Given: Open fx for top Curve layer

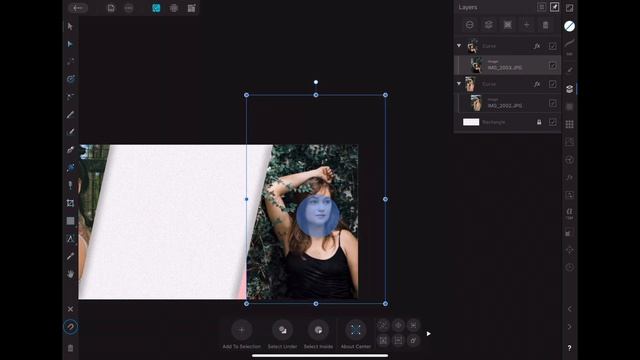Looking at the screenshot, I should coord(537,46).
